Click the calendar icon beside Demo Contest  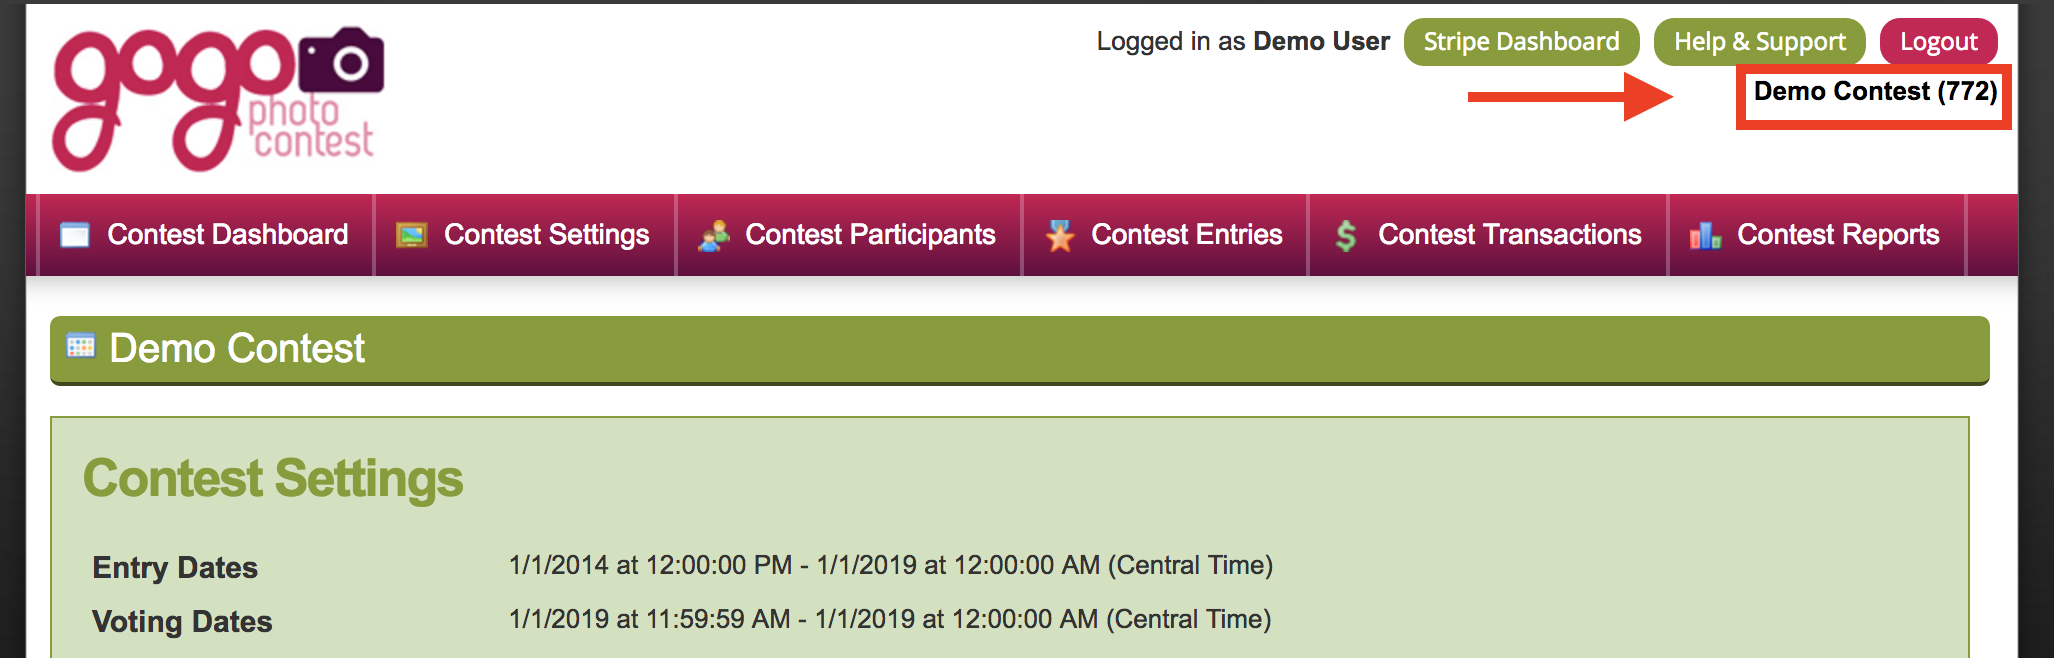81,347
